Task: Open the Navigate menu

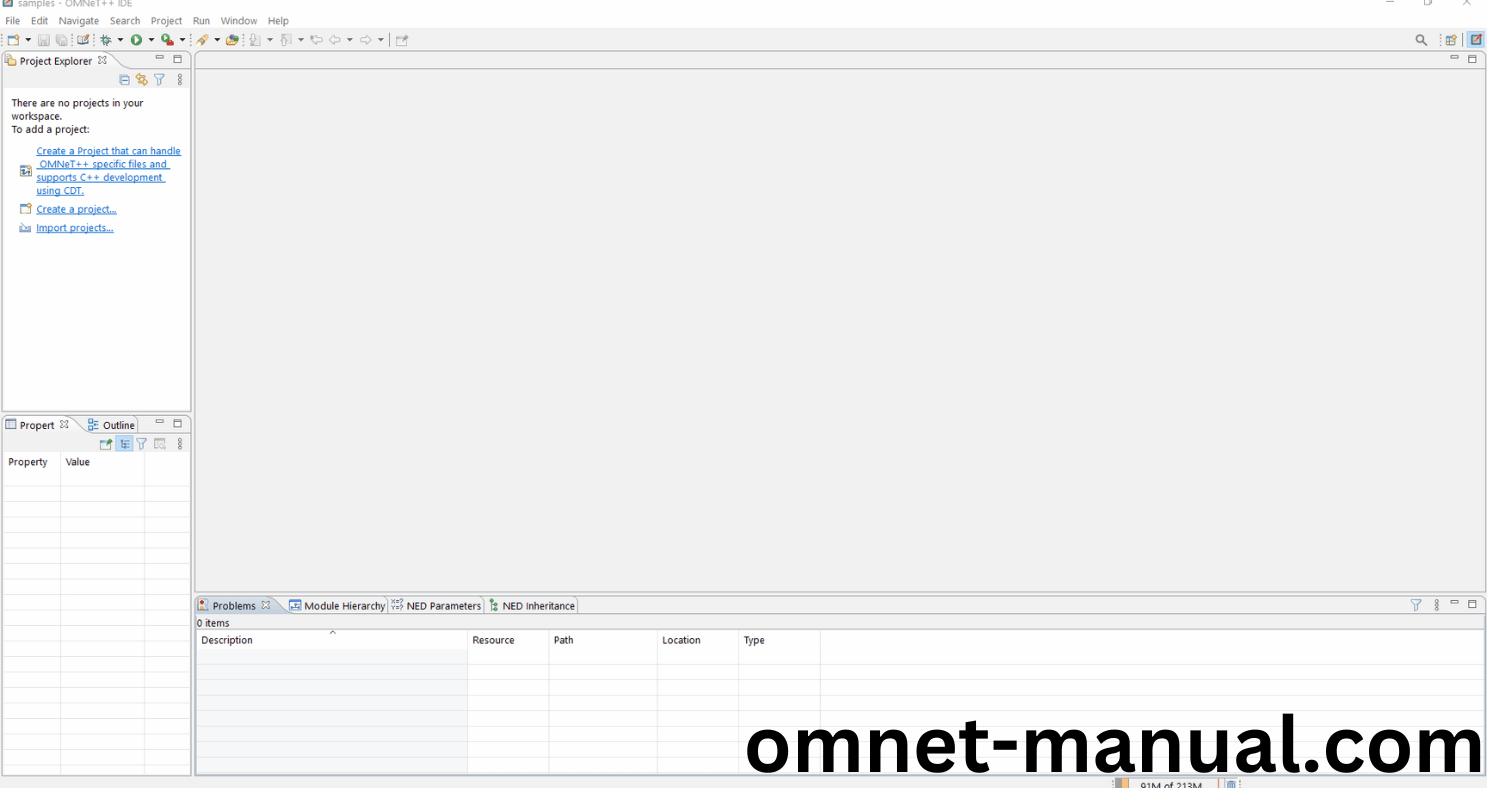Action: tap(78, 20)
